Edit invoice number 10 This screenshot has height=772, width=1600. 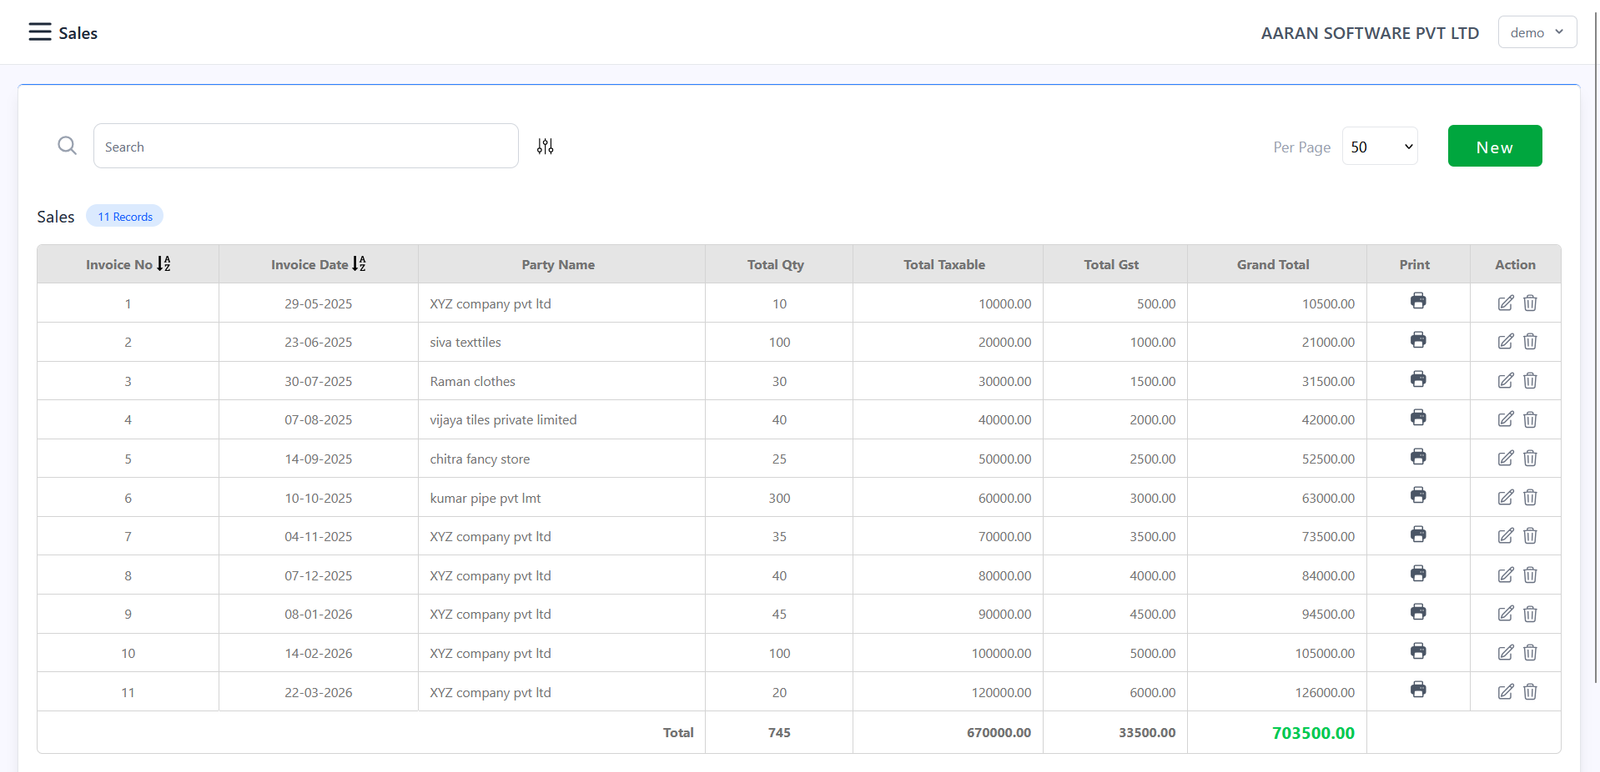point(1505,653)
